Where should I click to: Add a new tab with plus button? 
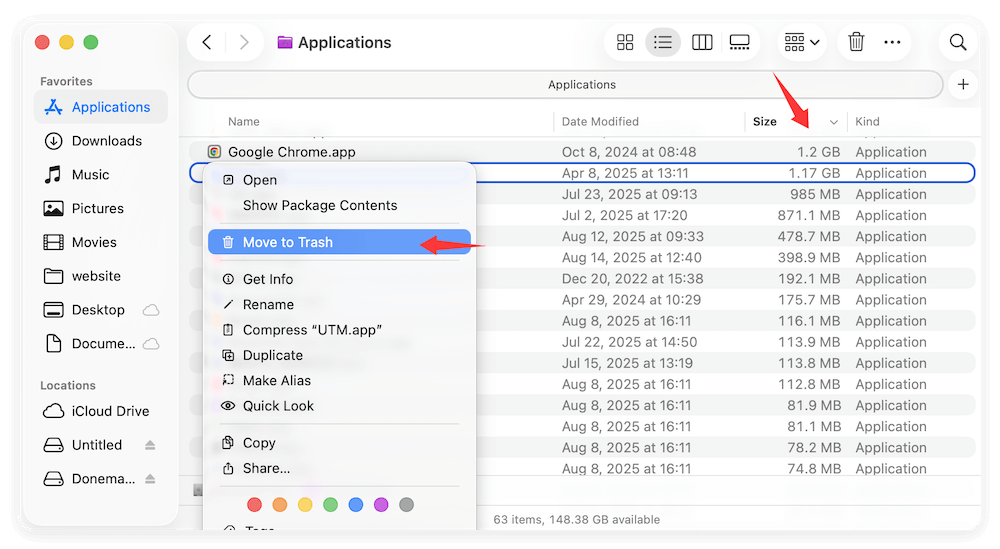coord(963,84)
